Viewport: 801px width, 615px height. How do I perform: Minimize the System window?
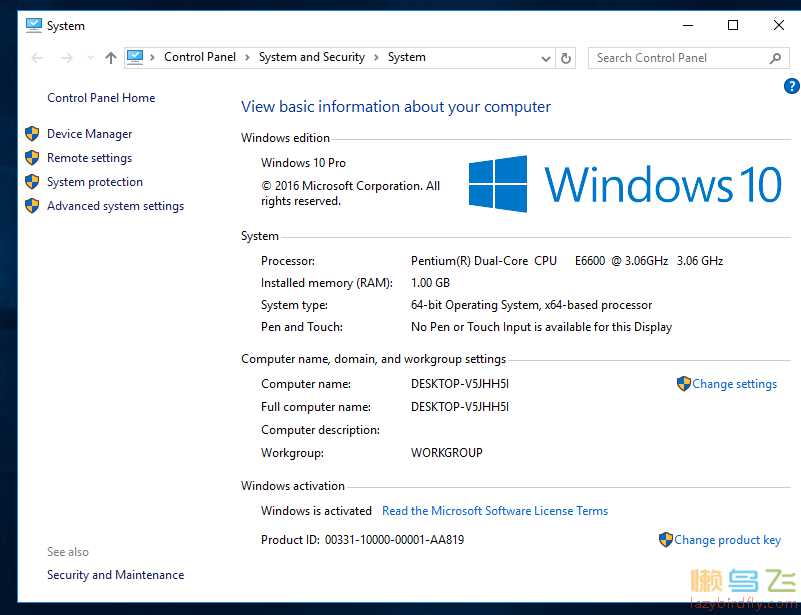click(x=688, y=25)
